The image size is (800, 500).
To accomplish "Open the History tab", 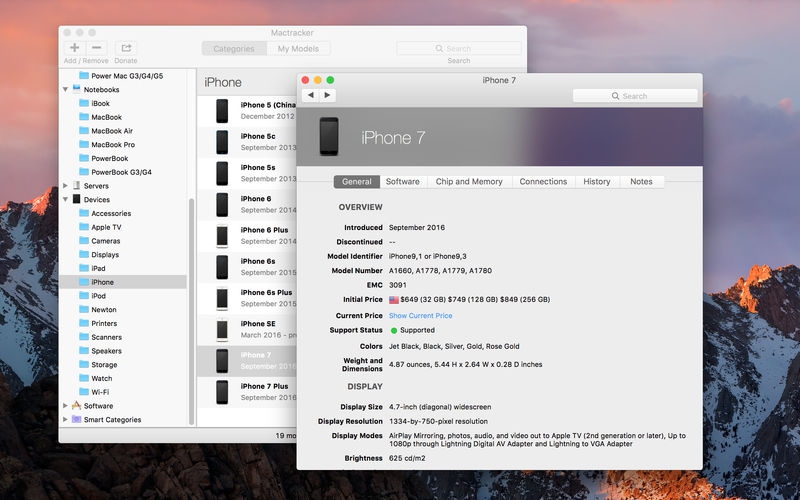I will pyautogui.click(x=597, y=182).
